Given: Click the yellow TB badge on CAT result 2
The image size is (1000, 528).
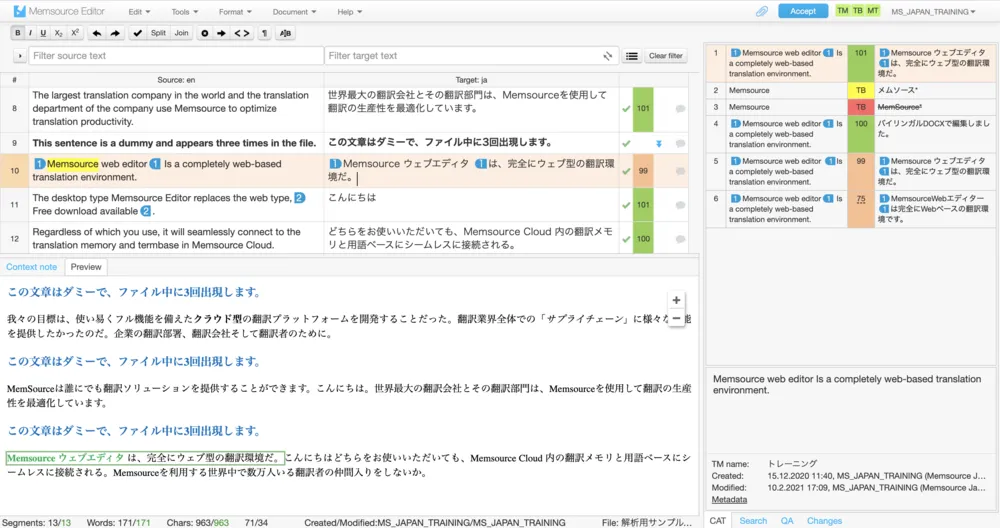Looking at the screenshot, I should [x=860, y=91].
